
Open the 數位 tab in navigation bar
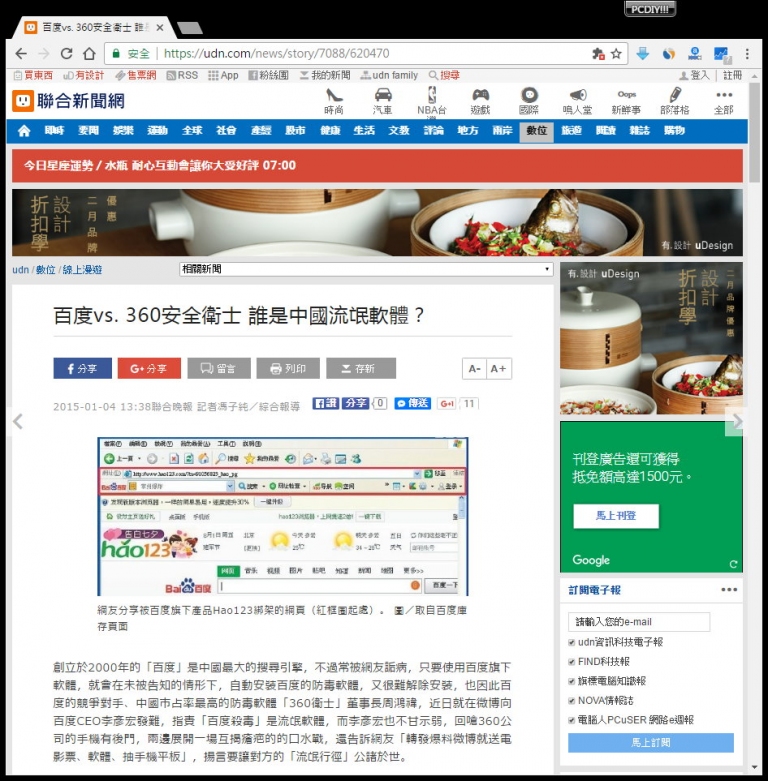coord(536,130)
